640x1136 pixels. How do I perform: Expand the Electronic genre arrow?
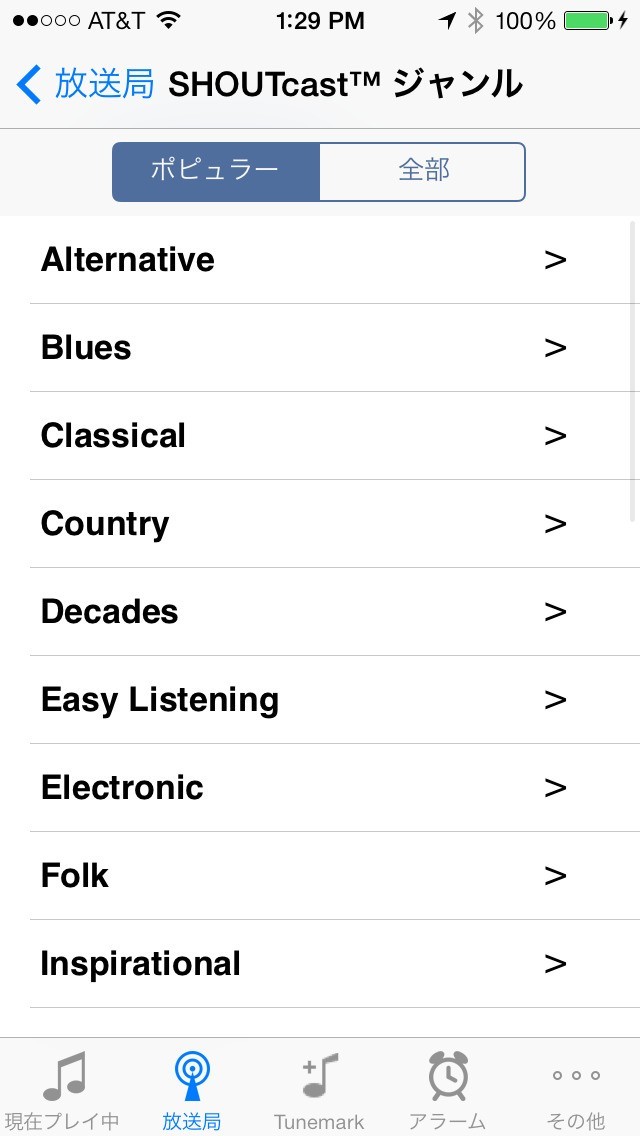[555, 788]
